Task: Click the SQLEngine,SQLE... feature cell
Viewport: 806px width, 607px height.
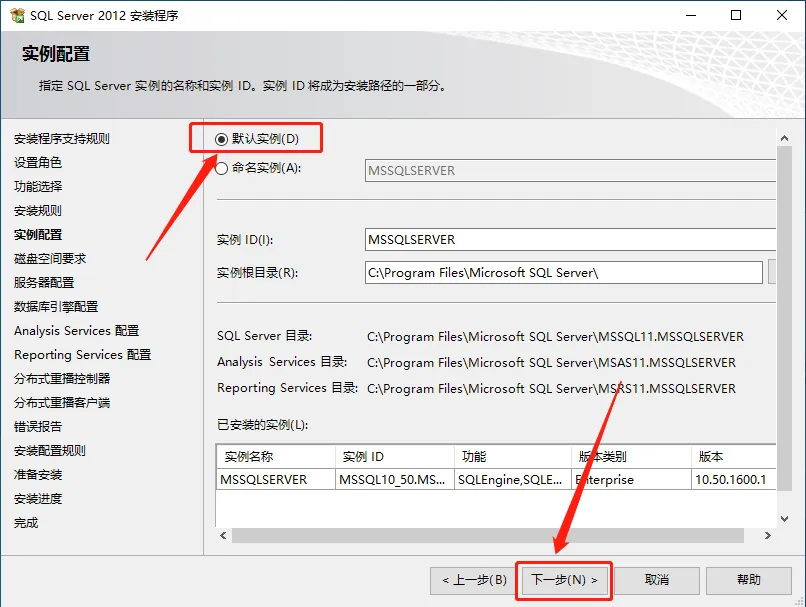Action: point(512,480)
